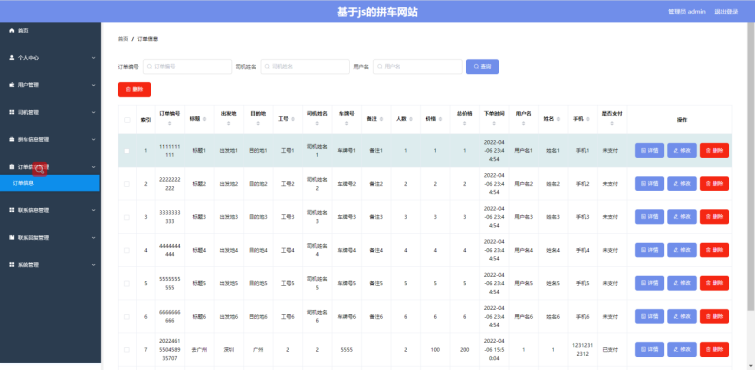Click the 司机姓名 search input field
Screen dimensions: 755x371
[305, 66]
